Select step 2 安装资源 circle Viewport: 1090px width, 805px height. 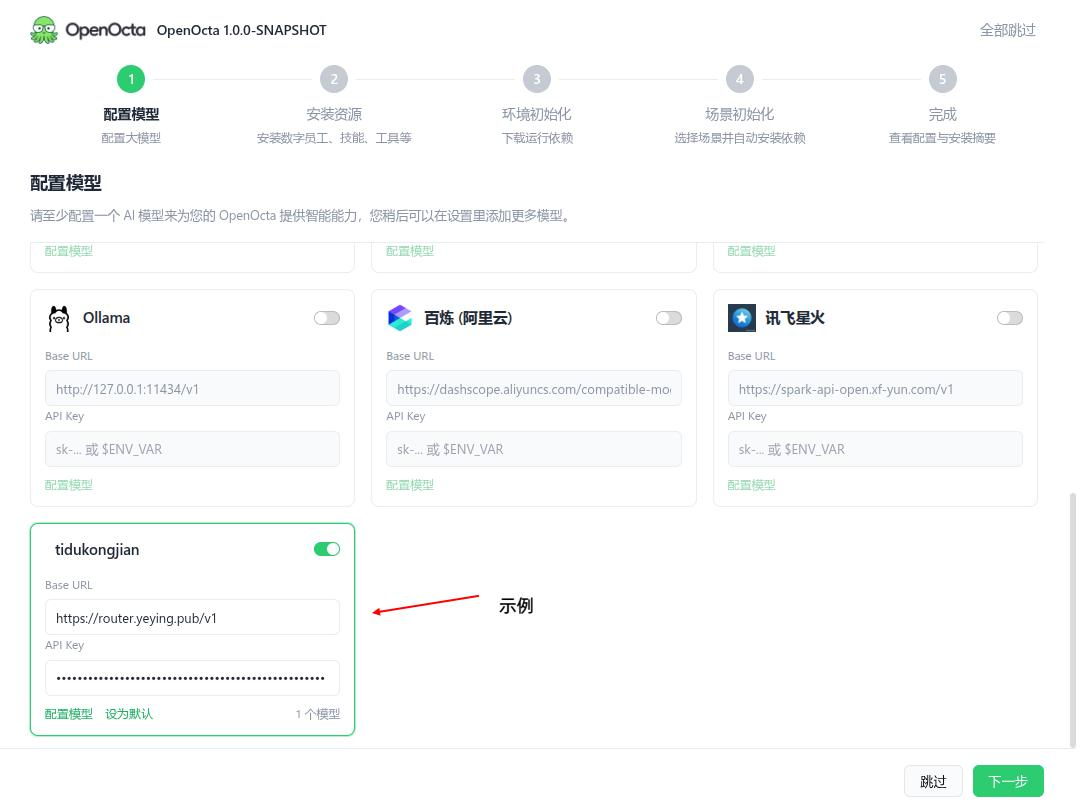click(x=334, y=79)
